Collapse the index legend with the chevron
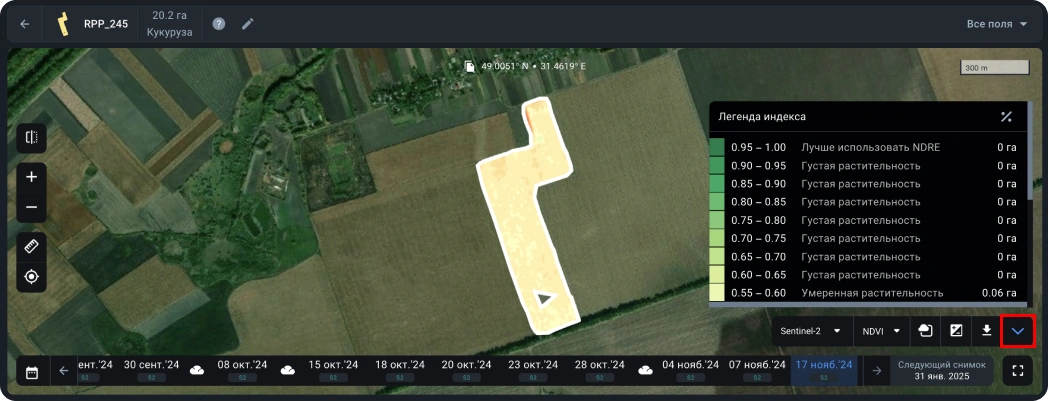The image size is (1048, 401). [1018, 331]
